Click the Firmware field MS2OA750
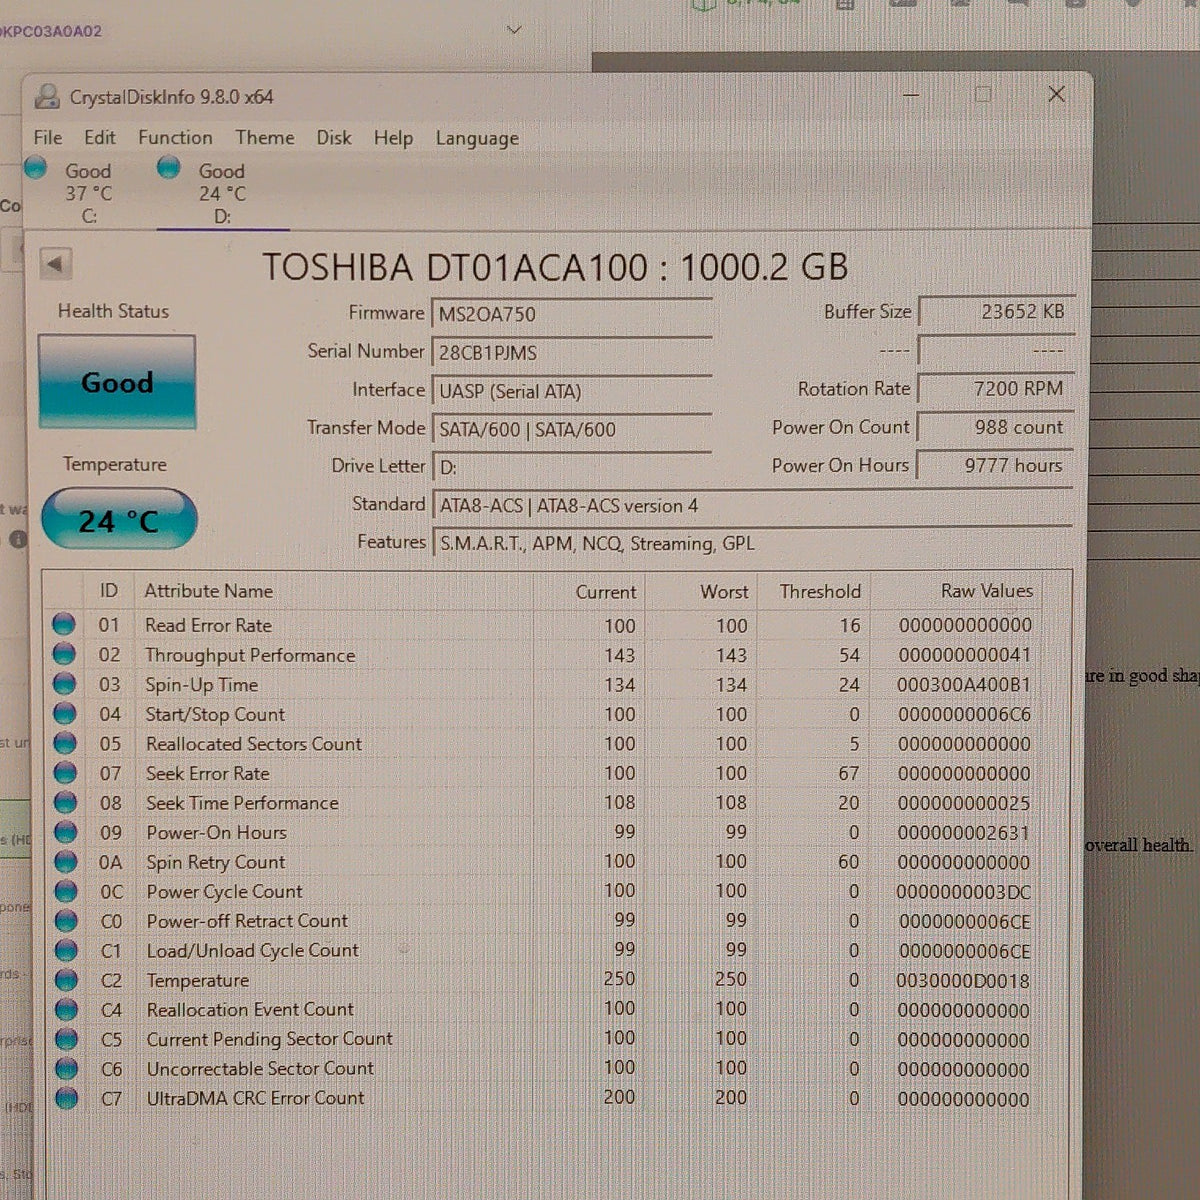The image size is (1200, 1200). coord(571,314)
